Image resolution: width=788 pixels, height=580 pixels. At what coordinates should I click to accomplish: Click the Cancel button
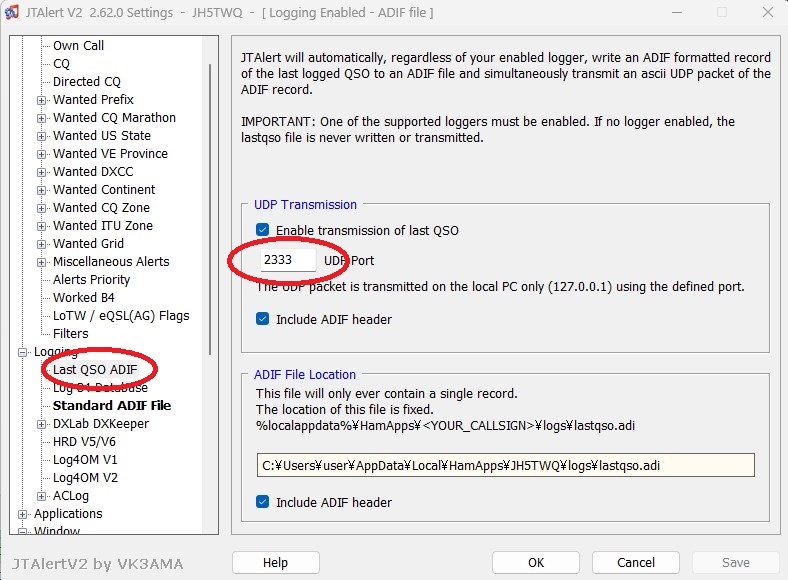pos(636,562)
